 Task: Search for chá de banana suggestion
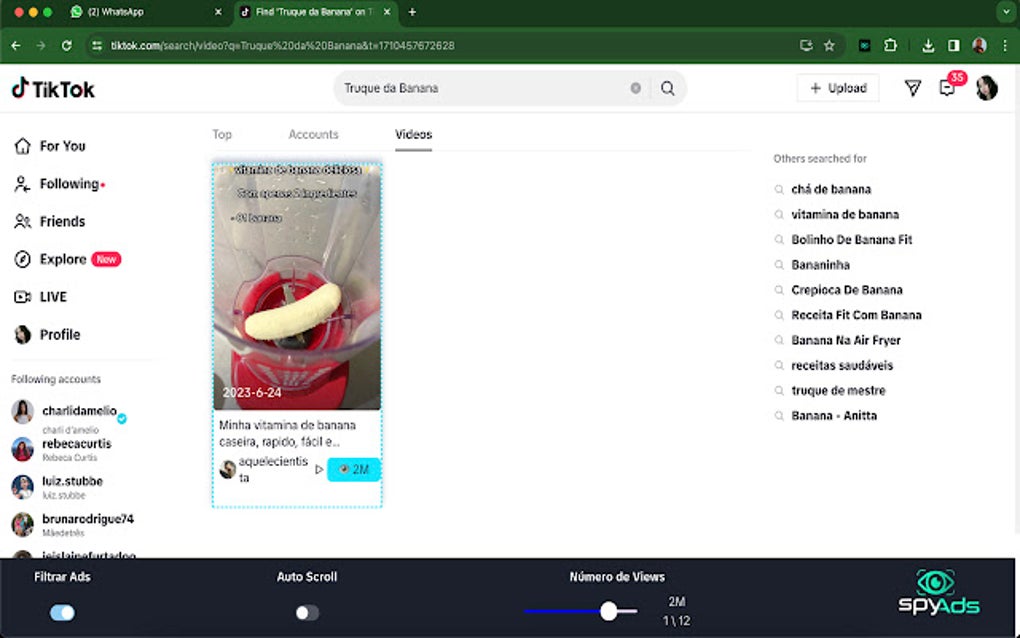(x=831, y=189)
